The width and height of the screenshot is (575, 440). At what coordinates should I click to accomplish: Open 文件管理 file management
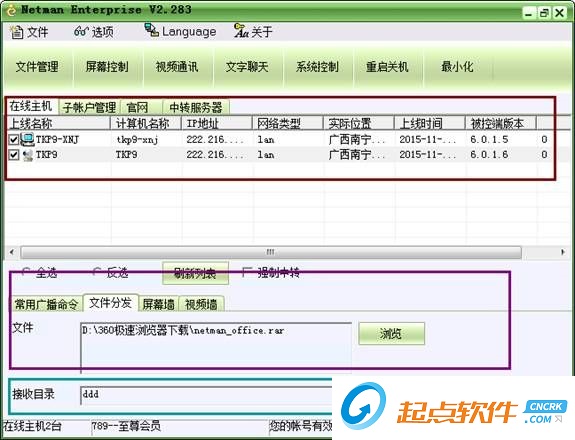[37, 67]
